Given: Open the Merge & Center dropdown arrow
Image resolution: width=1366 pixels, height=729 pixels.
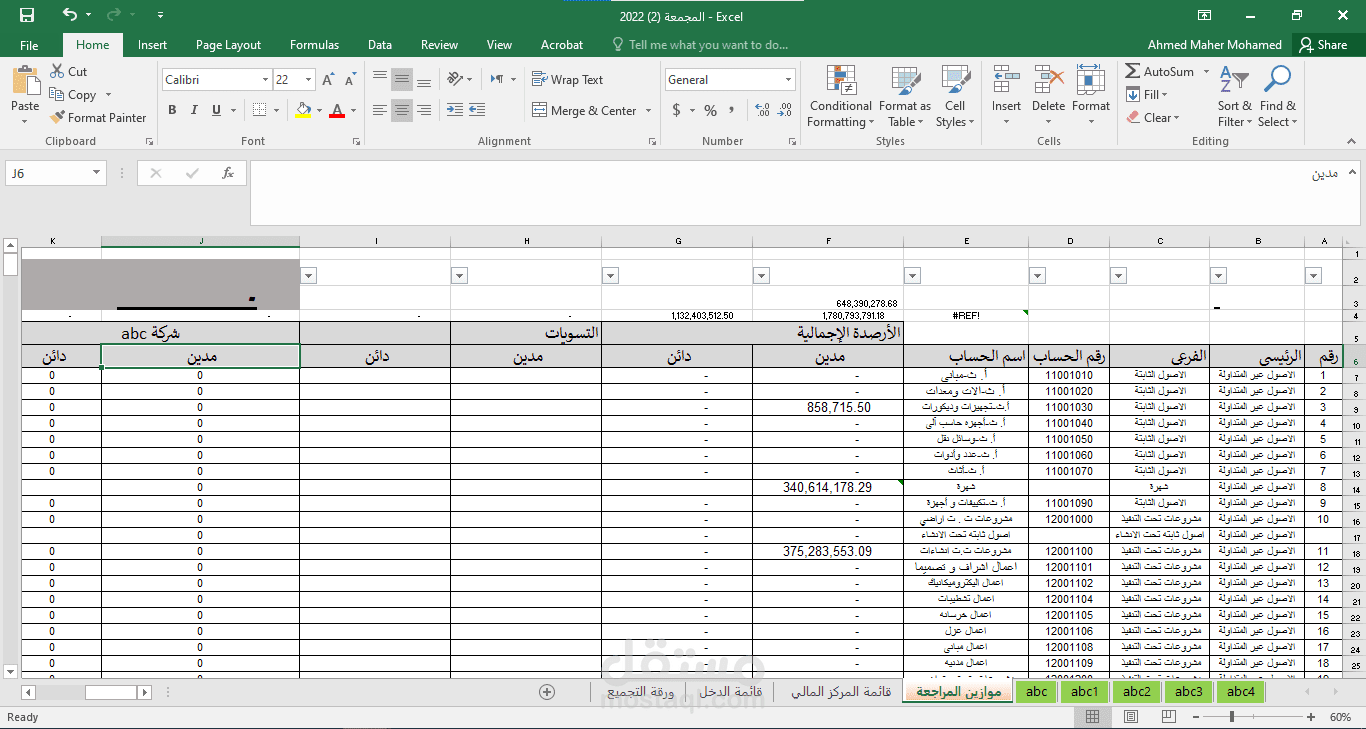Looking at the screenshot, I should tap(648, 111).
